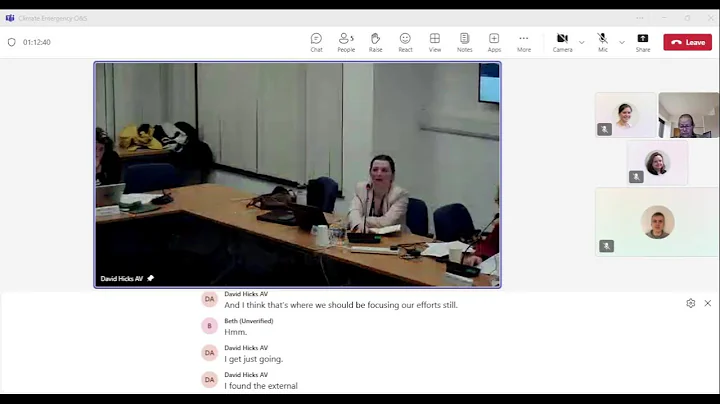Image resolution: width=720 pixels, height=404 pixels.
Task: Click muted mic icon on top-left participant tile
Action: [x=604, y=129]
